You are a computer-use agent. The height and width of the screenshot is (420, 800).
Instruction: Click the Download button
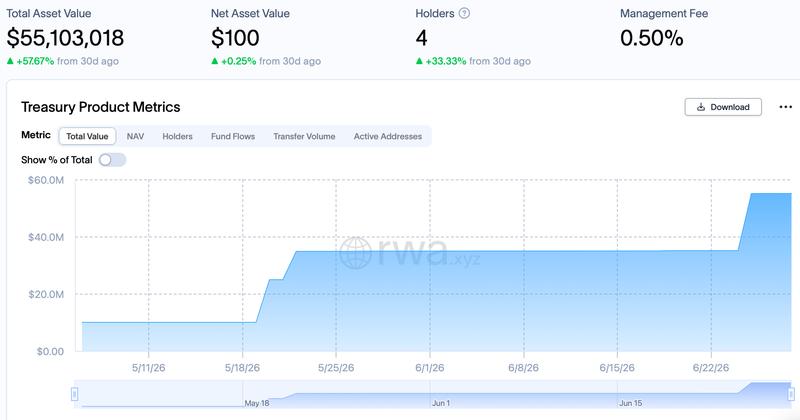pos(723,107)
